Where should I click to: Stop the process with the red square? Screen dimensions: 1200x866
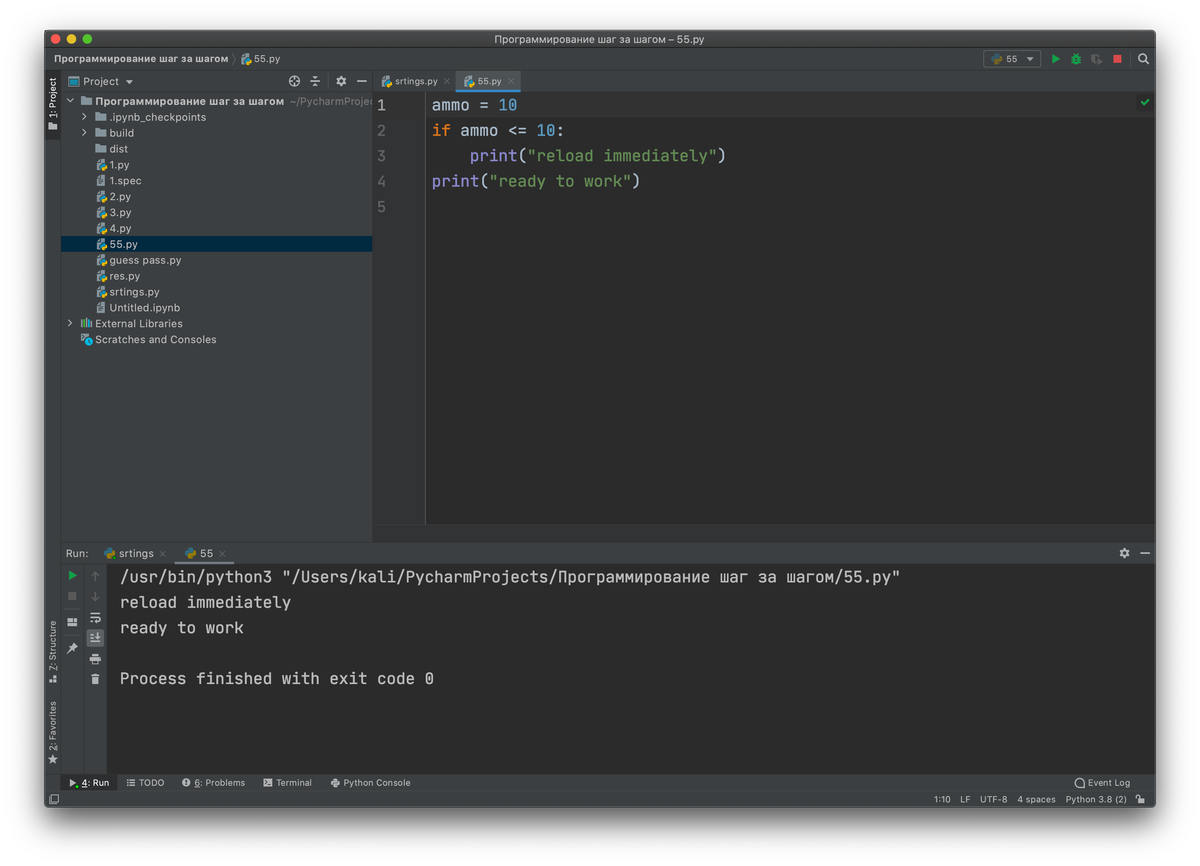point(1117,59)
